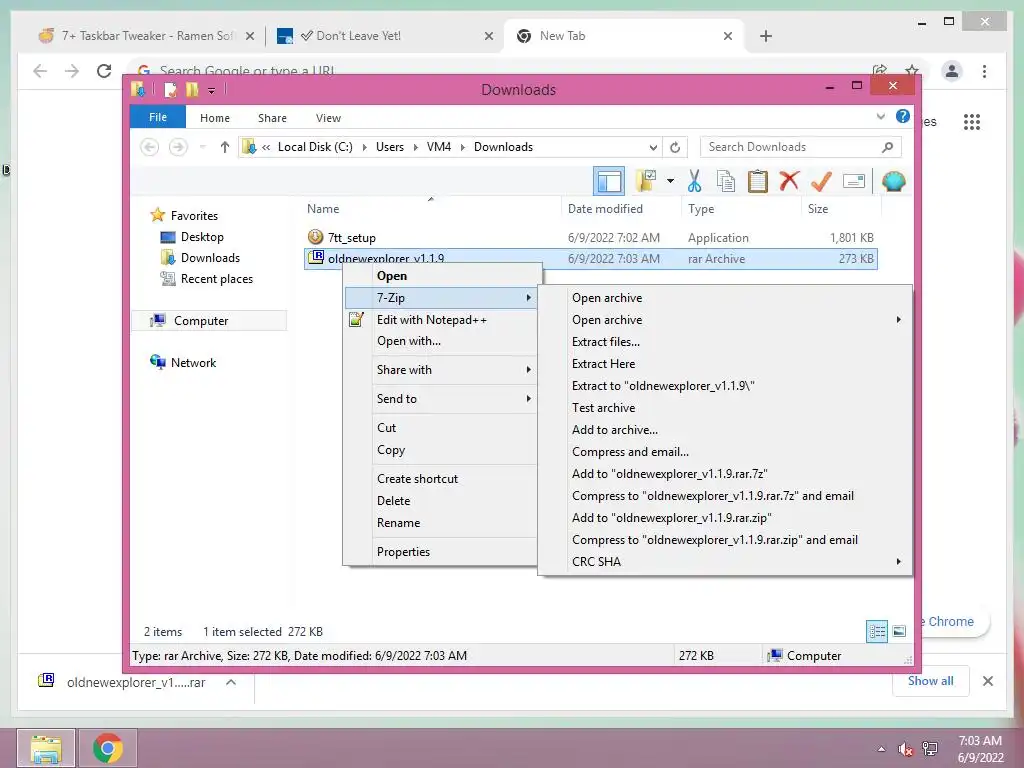Screen dimensions: 1024x768
Task: Click the Properties icon in quick access toolbar
Action: [x=170, y=89]
